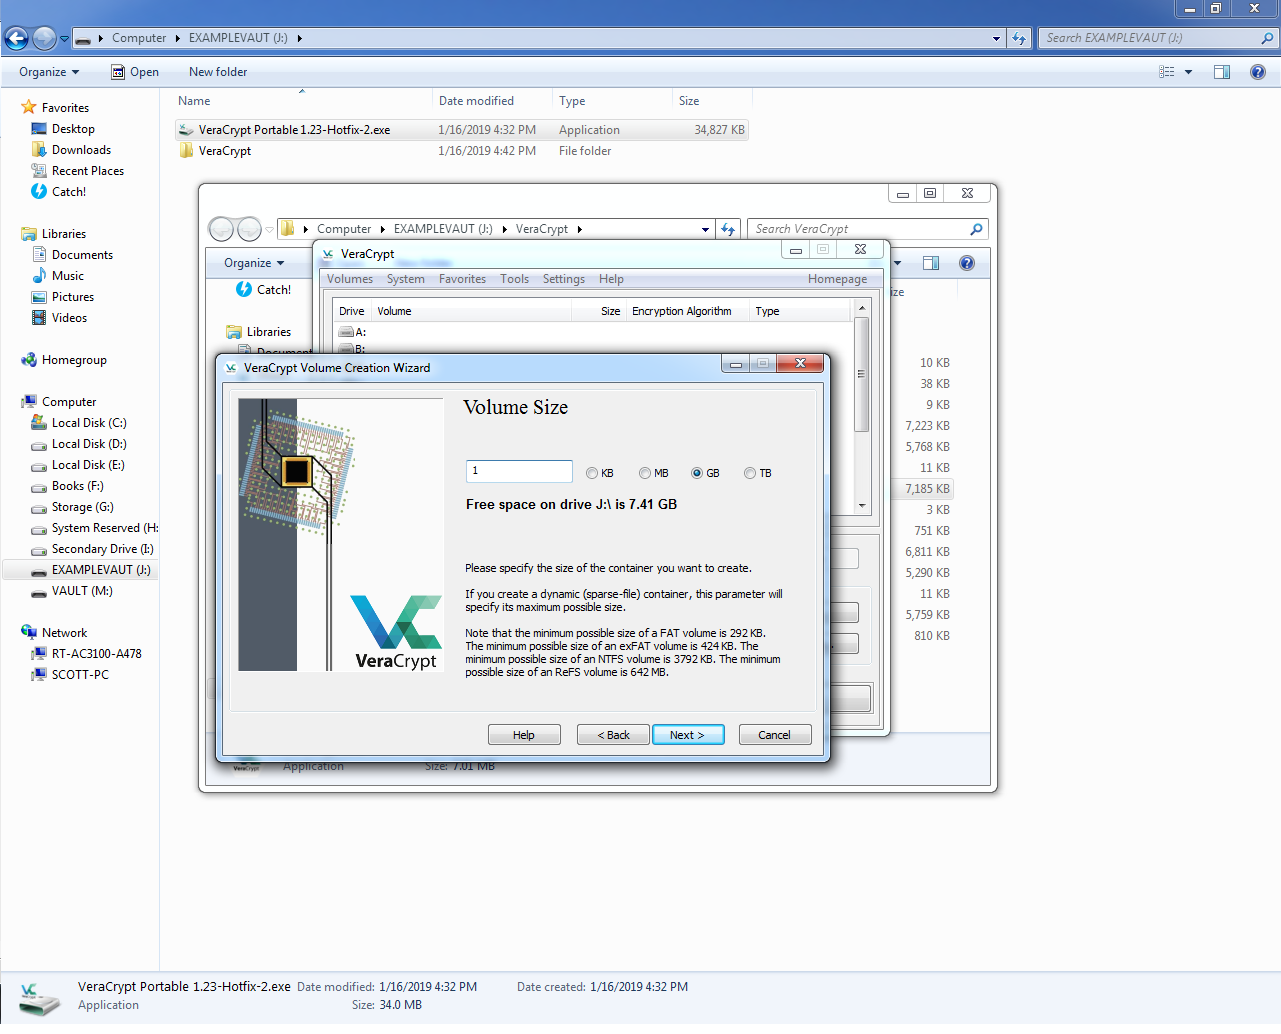This screenshot has width=1281, height=1034.
Task: Open the Volumes menu in VeraCrypt window
Action: [x=350, y=279]
